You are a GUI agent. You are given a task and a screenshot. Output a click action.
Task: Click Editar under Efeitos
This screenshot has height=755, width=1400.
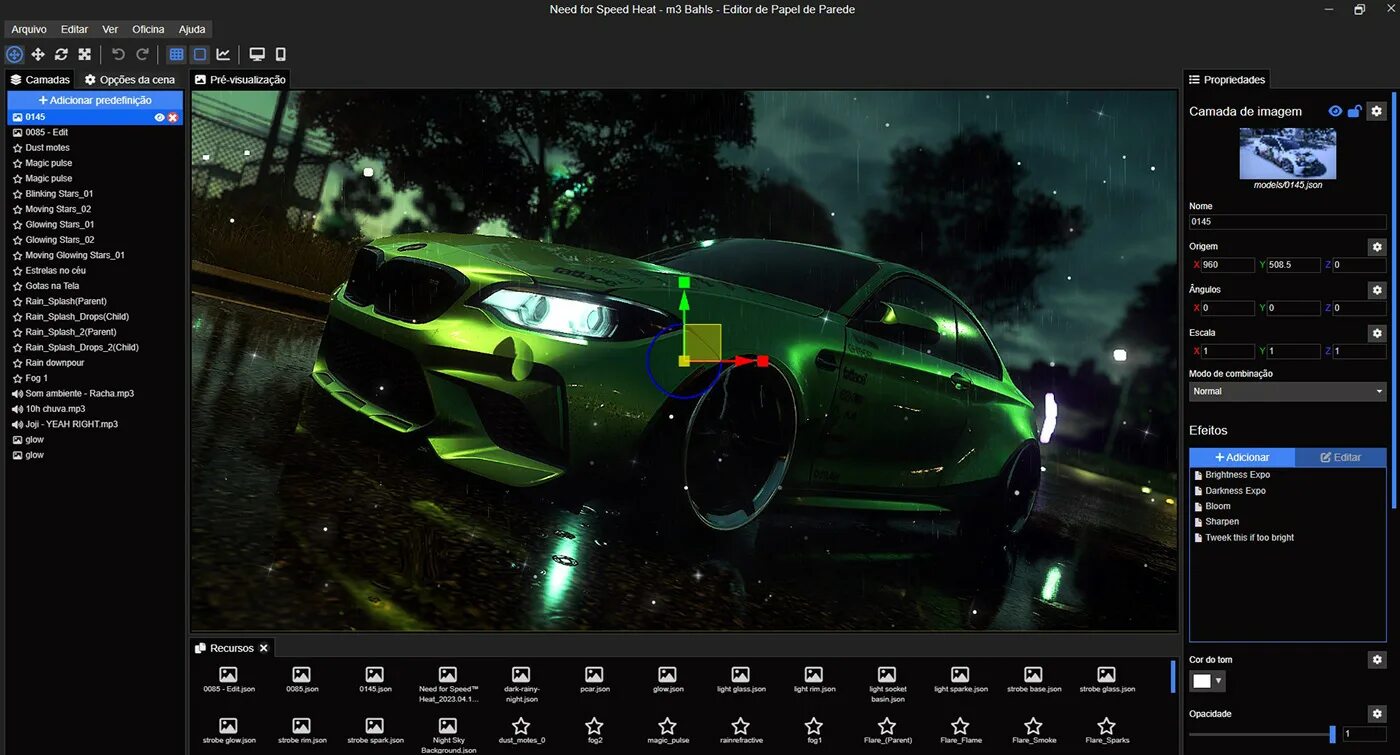[1340, 457]
